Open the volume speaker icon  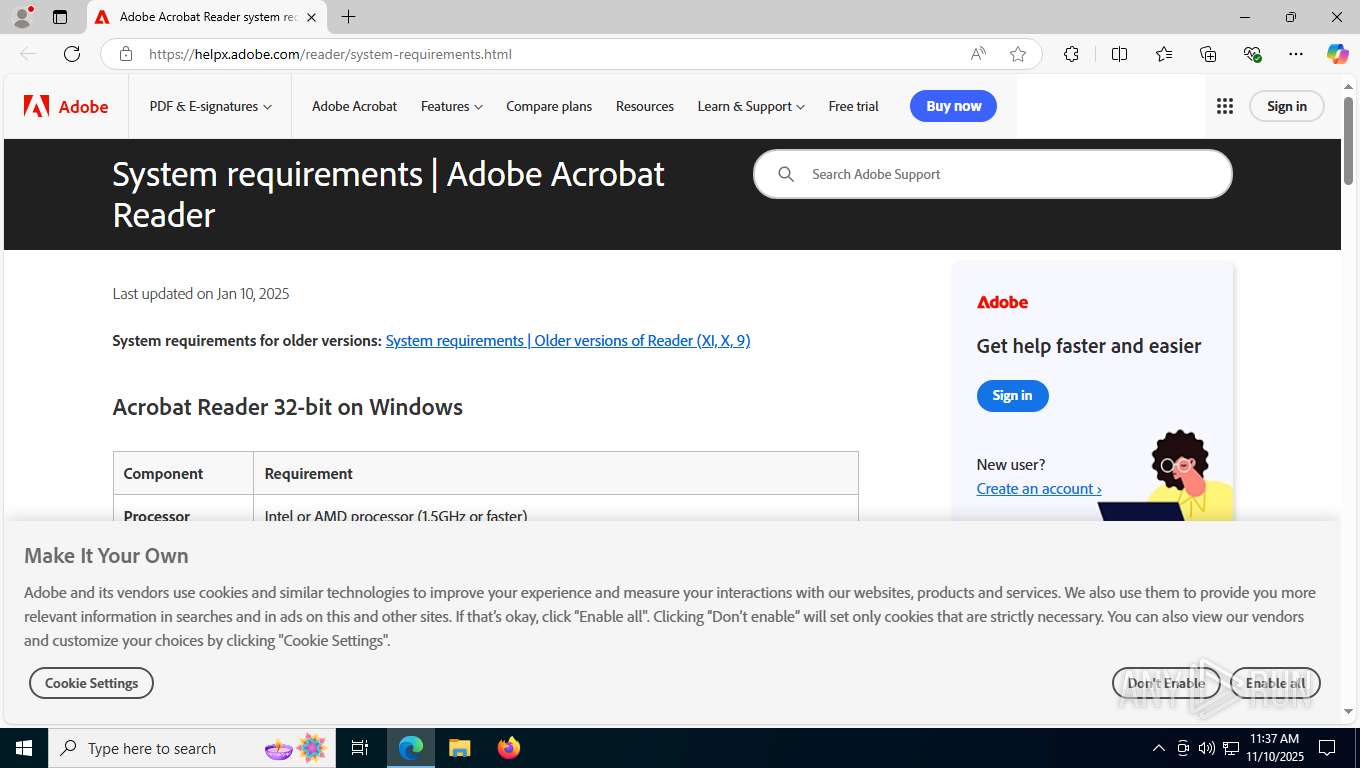(x=1206, y=748)
